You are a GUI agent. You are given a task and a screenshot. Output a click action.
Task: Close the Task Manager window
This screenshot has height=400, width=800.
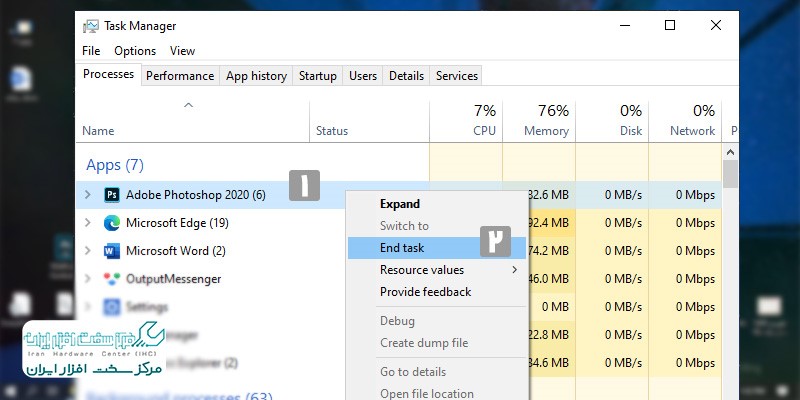pos(716,25)
